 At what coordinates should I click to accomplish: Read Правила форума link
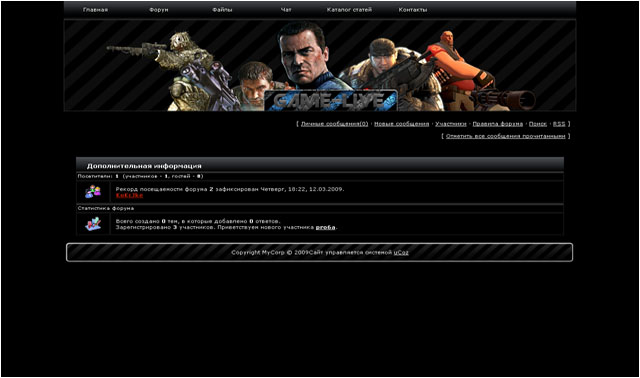[498, 124]
